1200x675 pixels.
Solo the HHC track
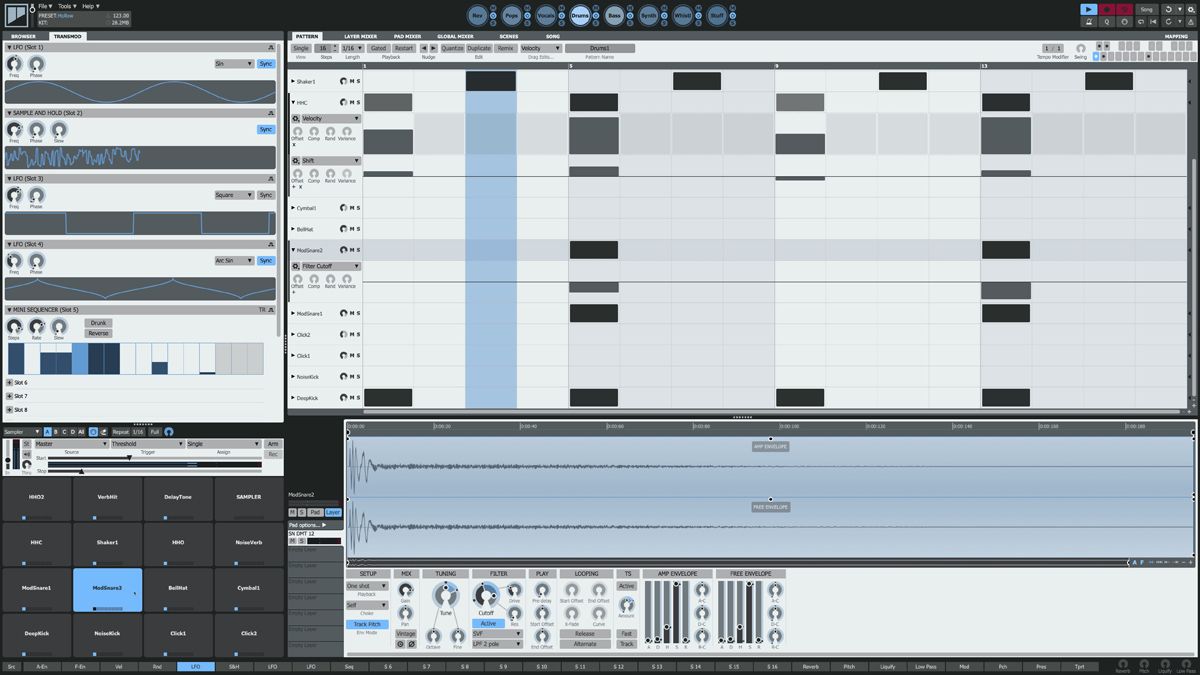tap(359, 102)
